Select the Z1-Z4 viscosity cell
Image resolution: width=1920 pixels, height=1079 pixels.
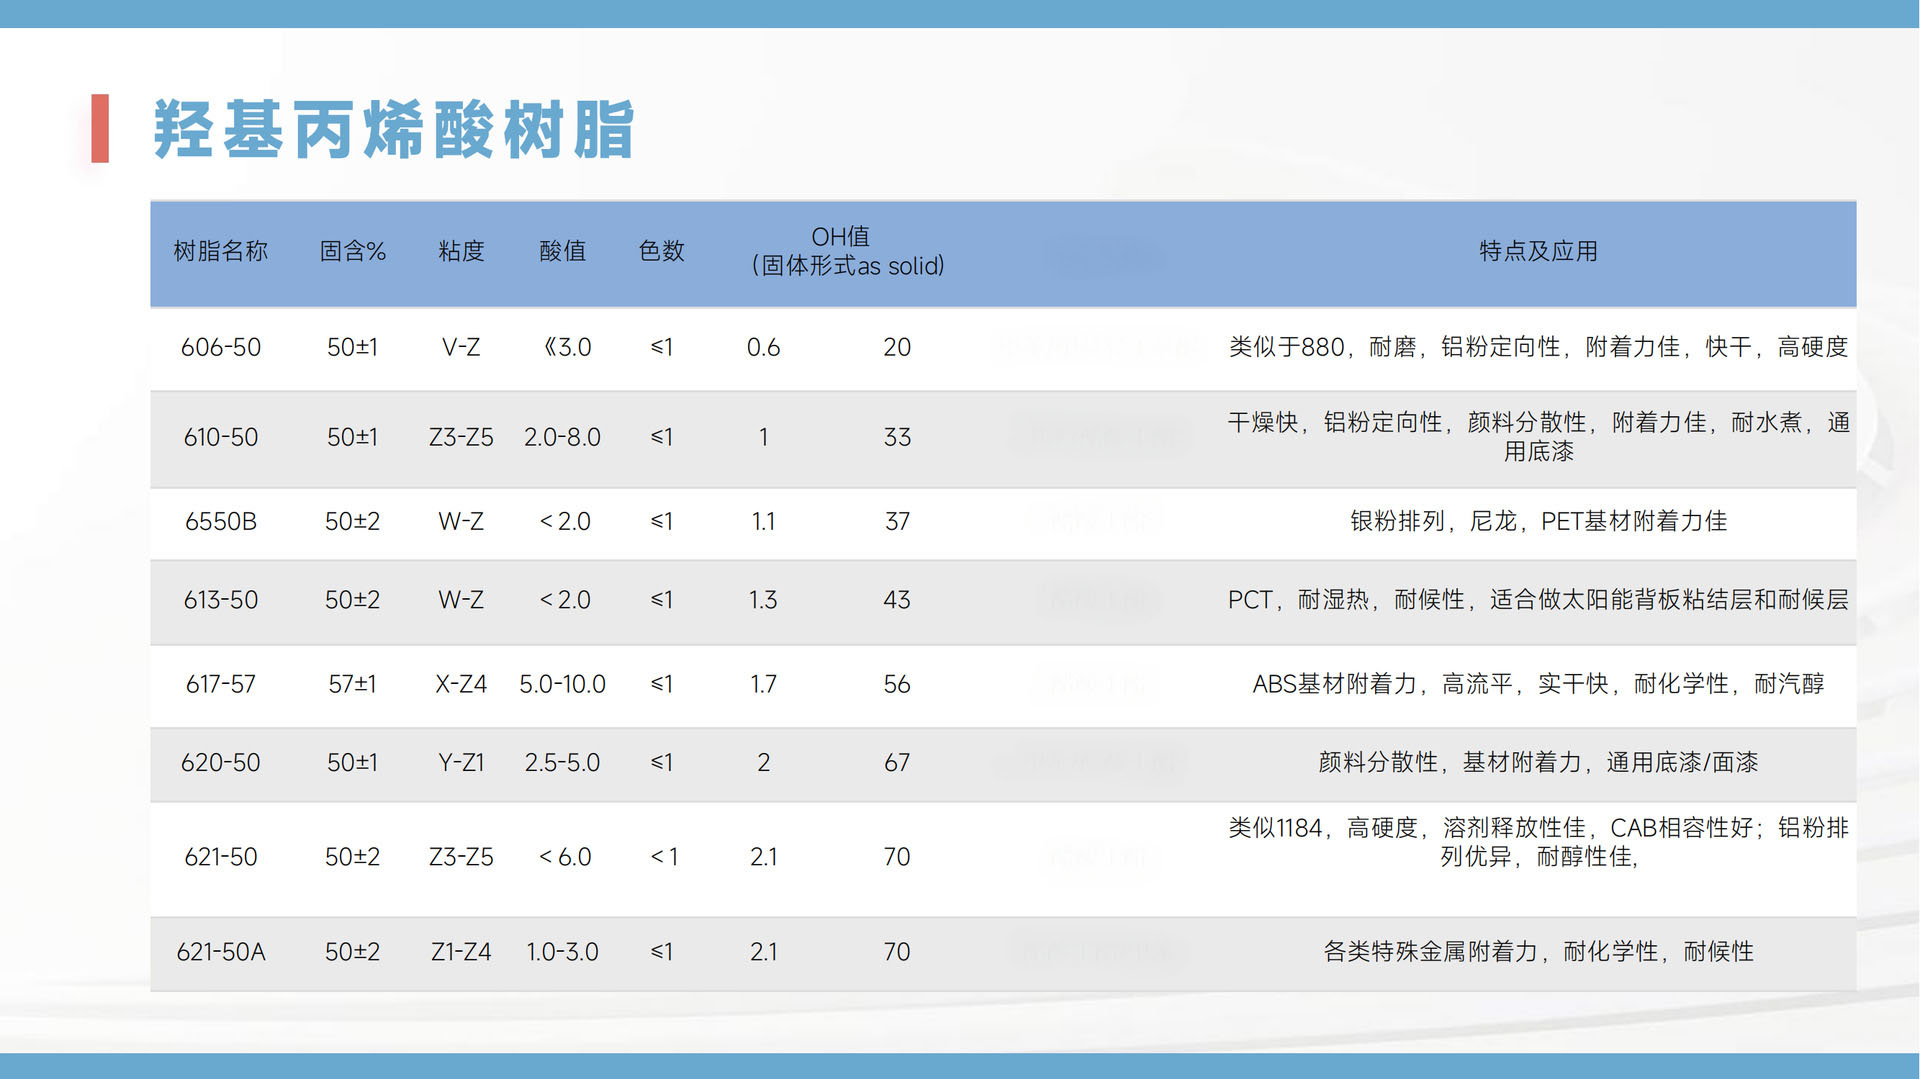coord(461,952)
